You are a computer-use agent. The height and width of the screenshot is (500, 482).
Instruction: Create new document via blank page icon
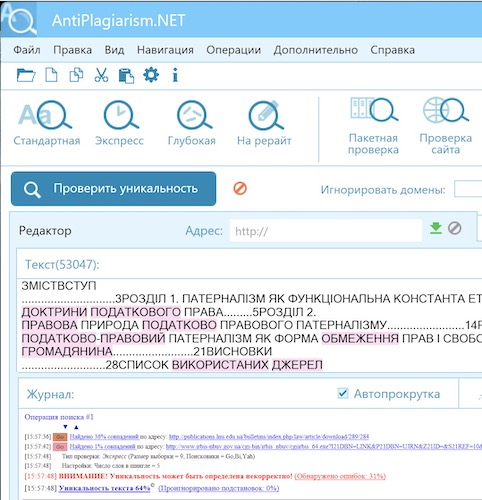click(51, 75)
